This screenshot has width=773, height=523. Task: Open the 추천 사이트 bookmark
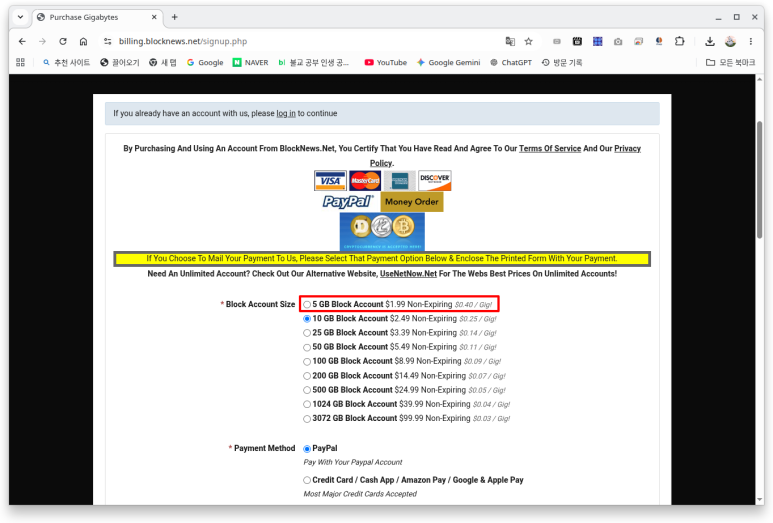click(x=66, y=63)
